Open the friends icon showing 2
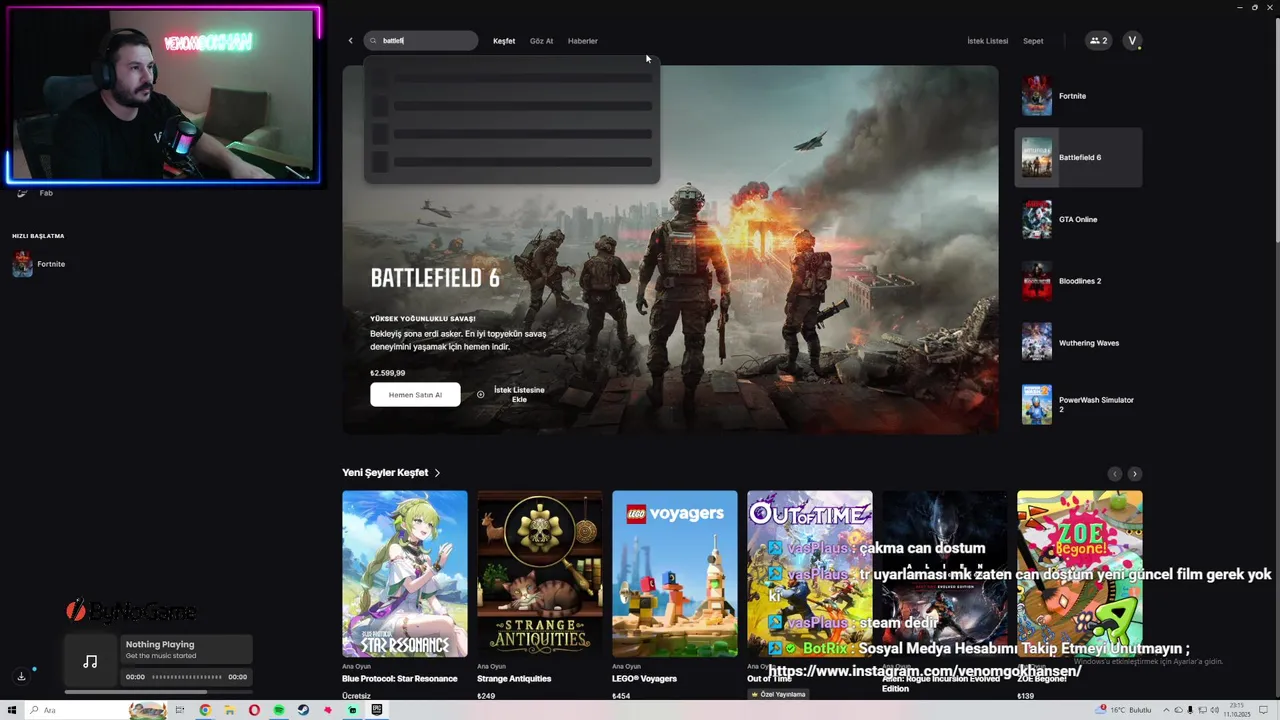 pos(1098,41)
